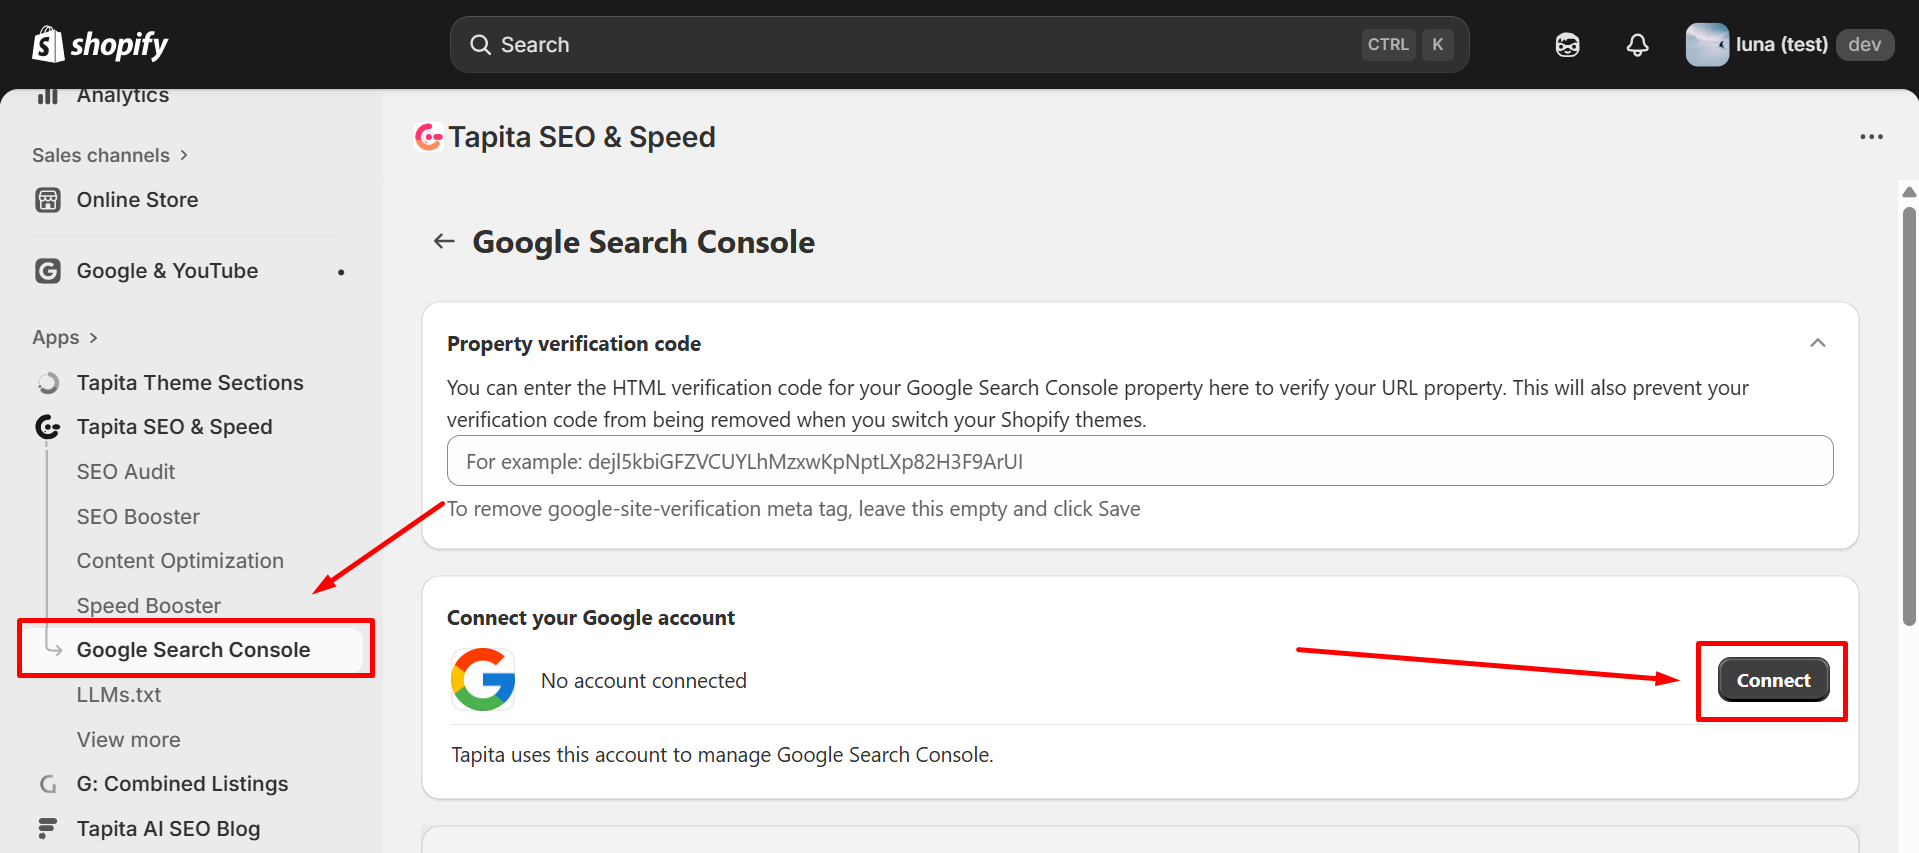This screenshot has width=1919, height=853.
Task: Click the View more link
Action: pyautogui.click(x=129, y=740)
